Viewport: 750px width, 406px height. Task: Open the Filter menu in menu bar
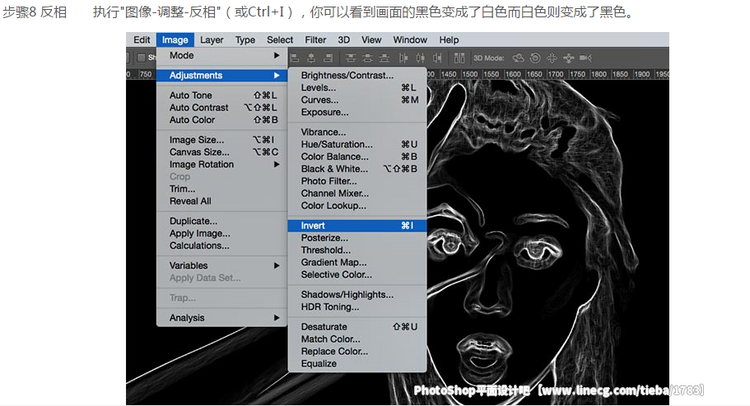click(x=315, y=40)
